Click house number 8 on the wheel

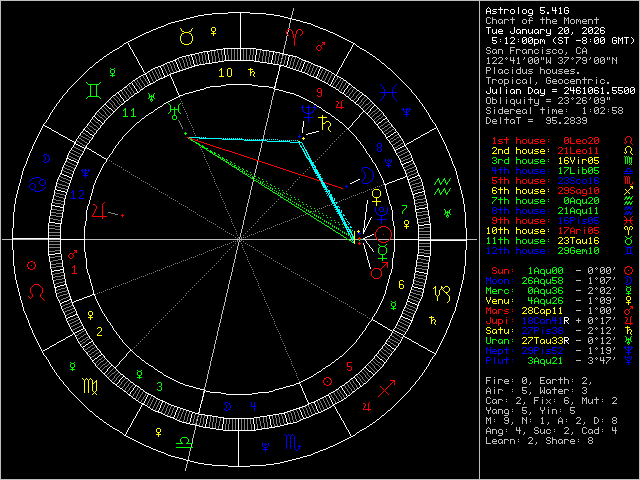(x=380, y=148)
